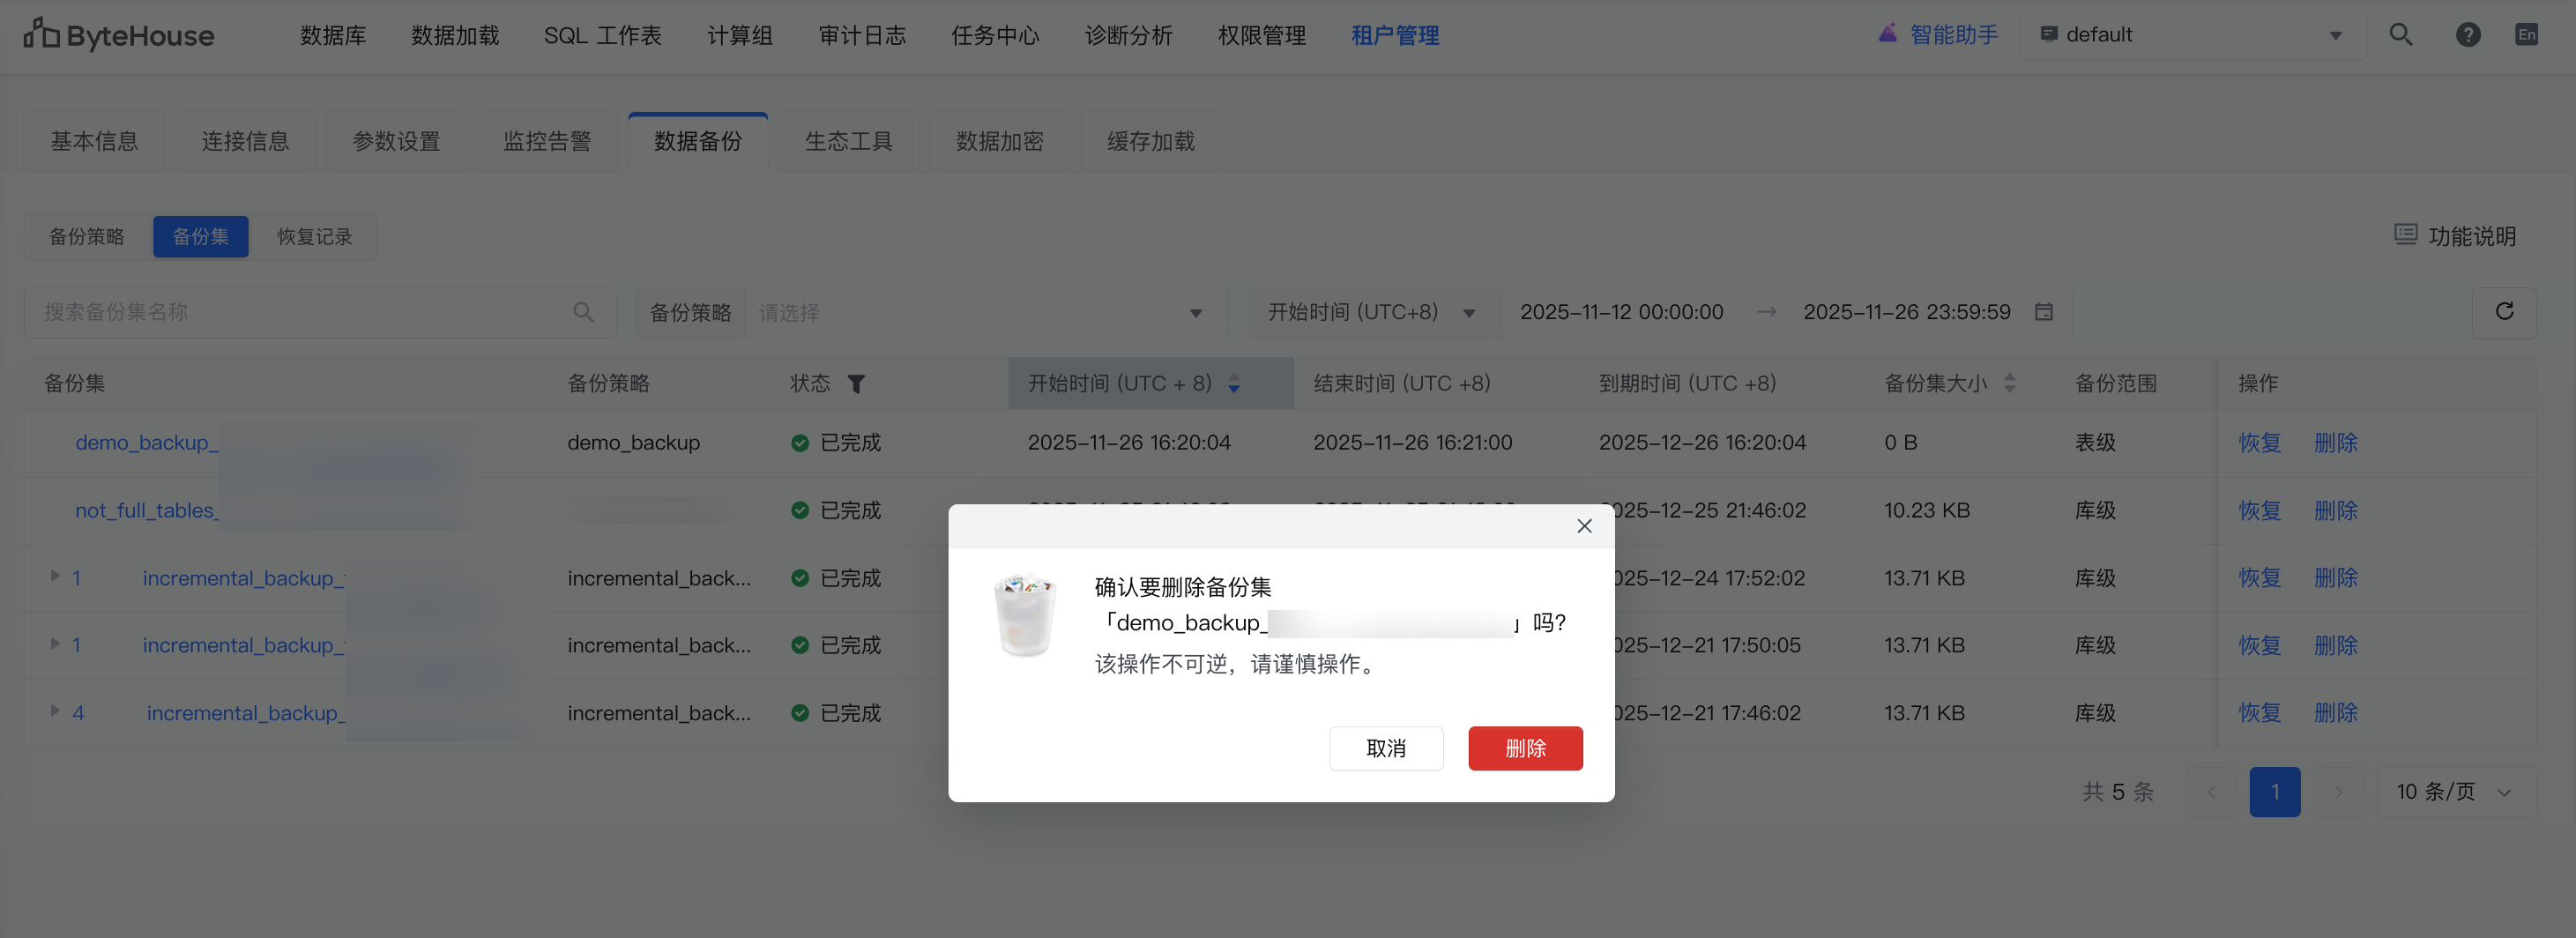Open the calendar icon in date range
This screenshot has height=938, width=2576.
tap(2044, 312)
